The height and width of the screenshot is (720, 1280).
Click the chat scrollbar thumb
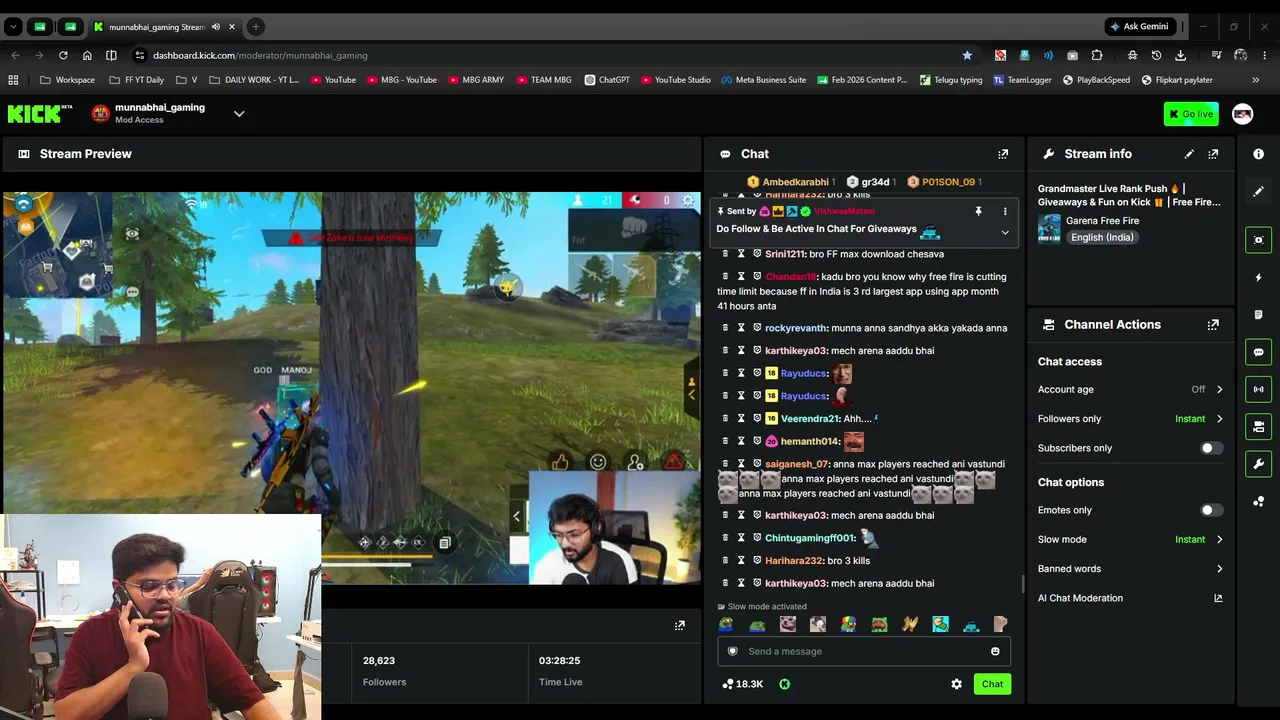click(1022, 584)
